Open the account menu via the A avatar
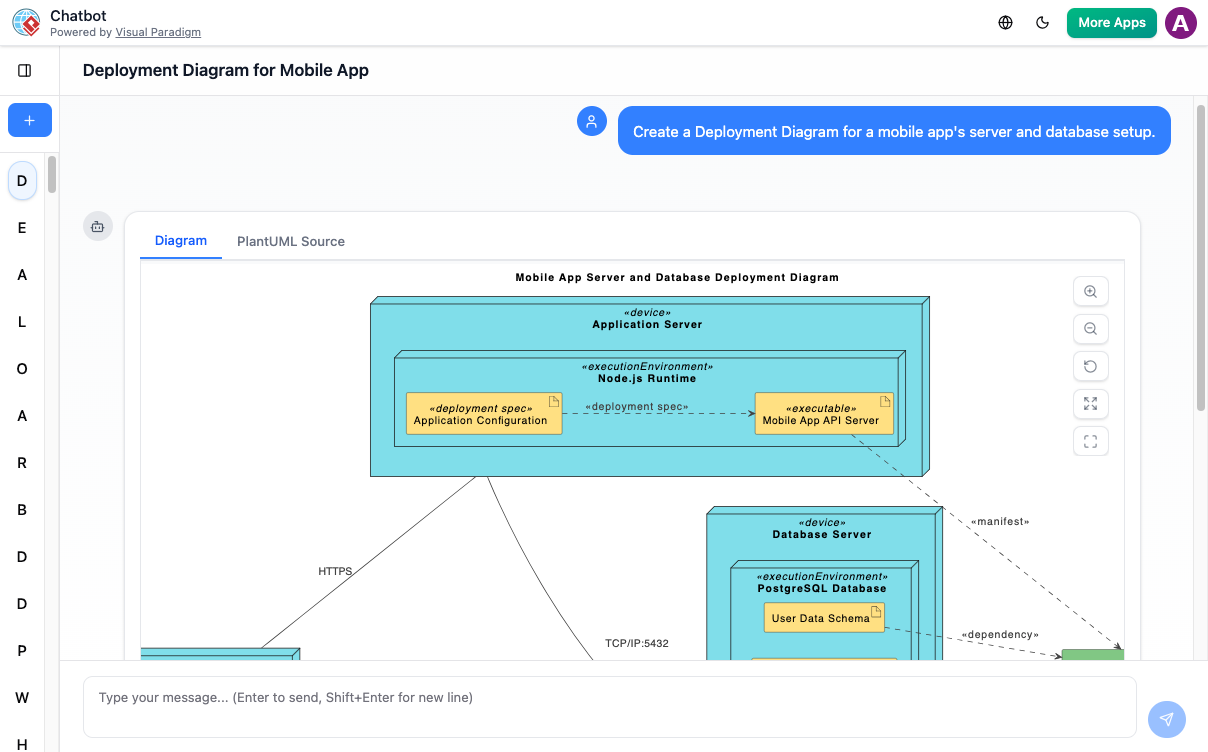This screenshot has width=1208, height=752. click(1180, 22)
